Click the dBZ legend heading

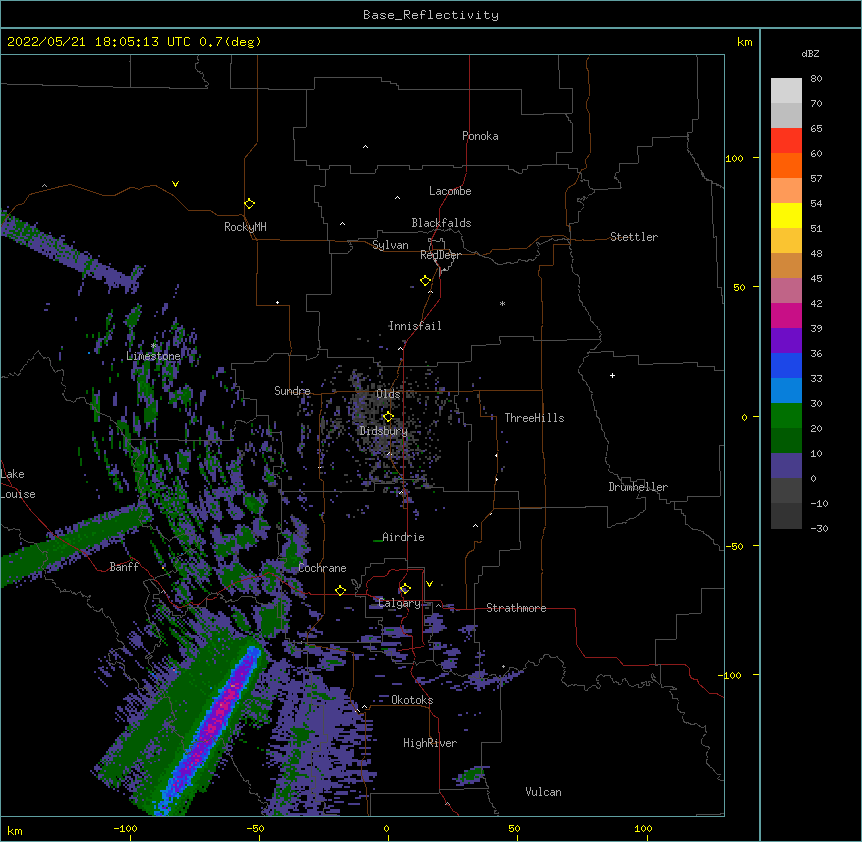pyautogui.click(x=810, y=53)
